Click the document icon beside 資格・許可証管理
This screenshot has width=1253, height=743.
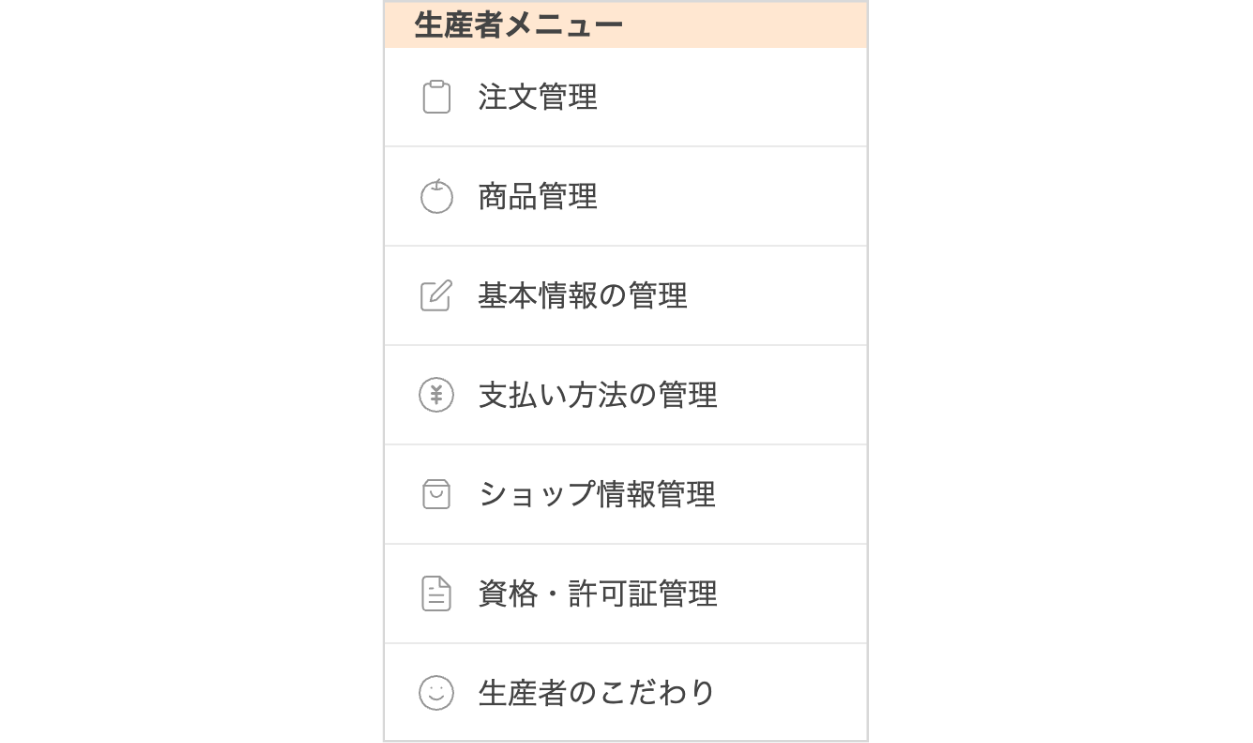click(x=434, y=592)
